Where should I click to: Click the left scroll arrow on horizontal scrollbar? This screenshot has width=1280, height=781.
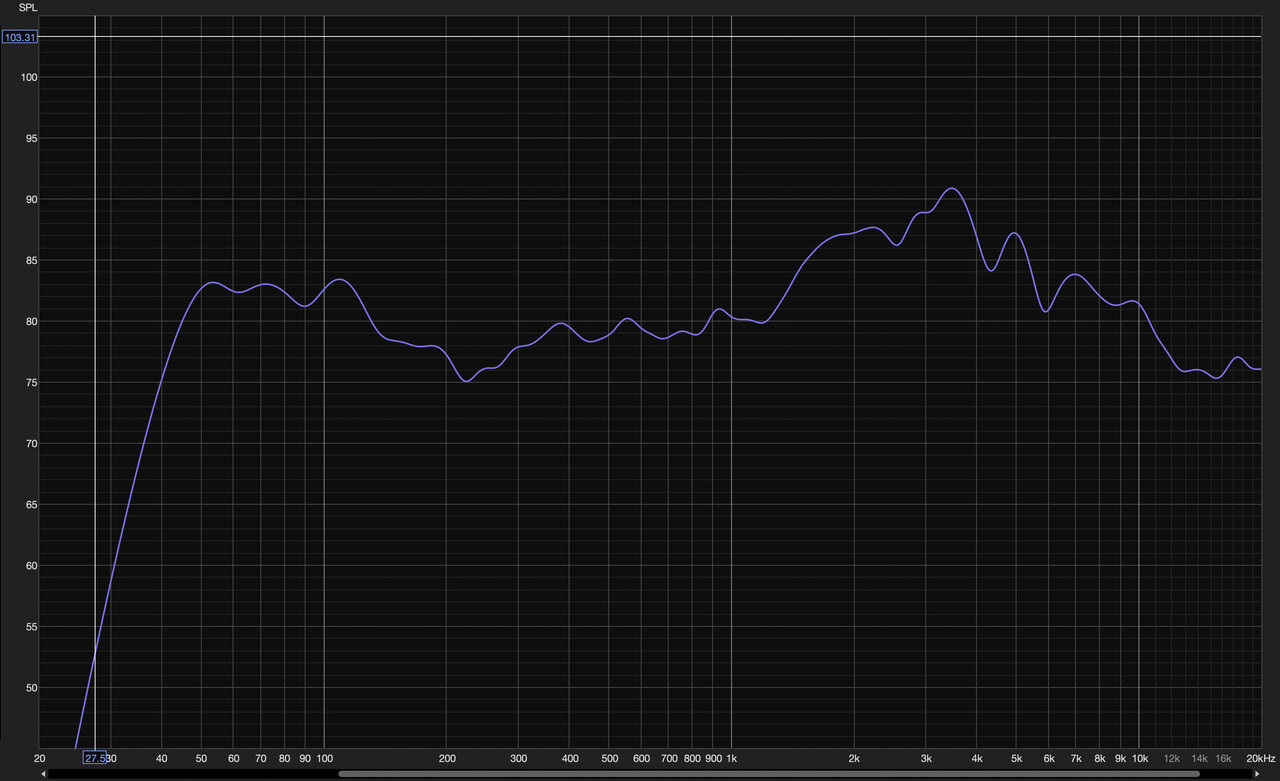(x=42, y=774)
